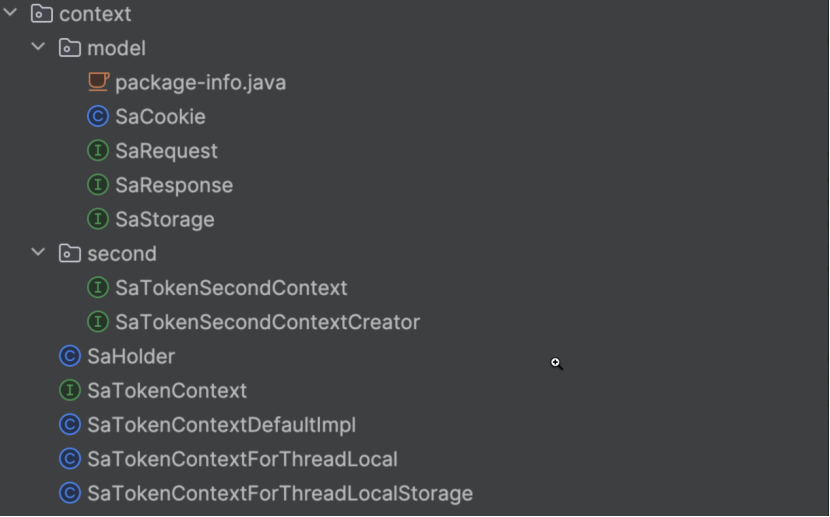Select SaTokenSecondContextCreator in the tree
830x517 pixels.
268,322
